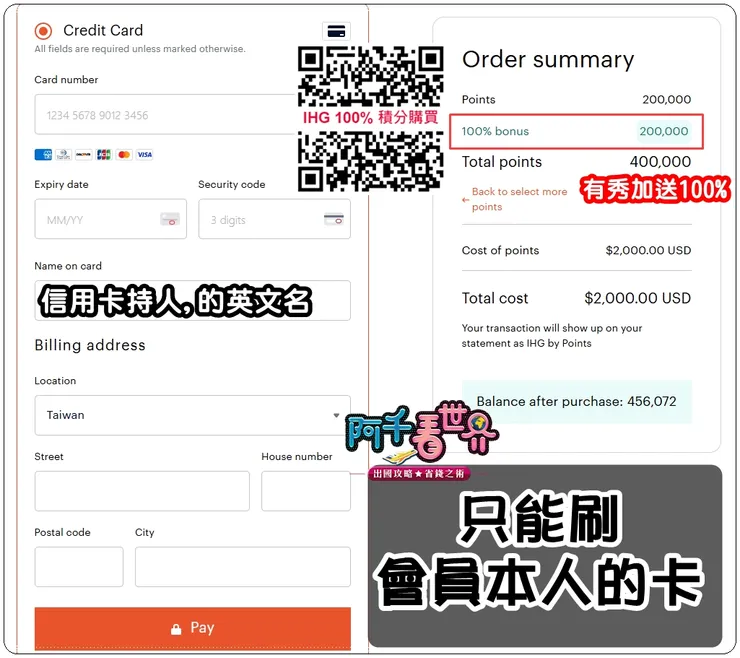
Task: Click the Name on card field
Action: click(193, 301)
